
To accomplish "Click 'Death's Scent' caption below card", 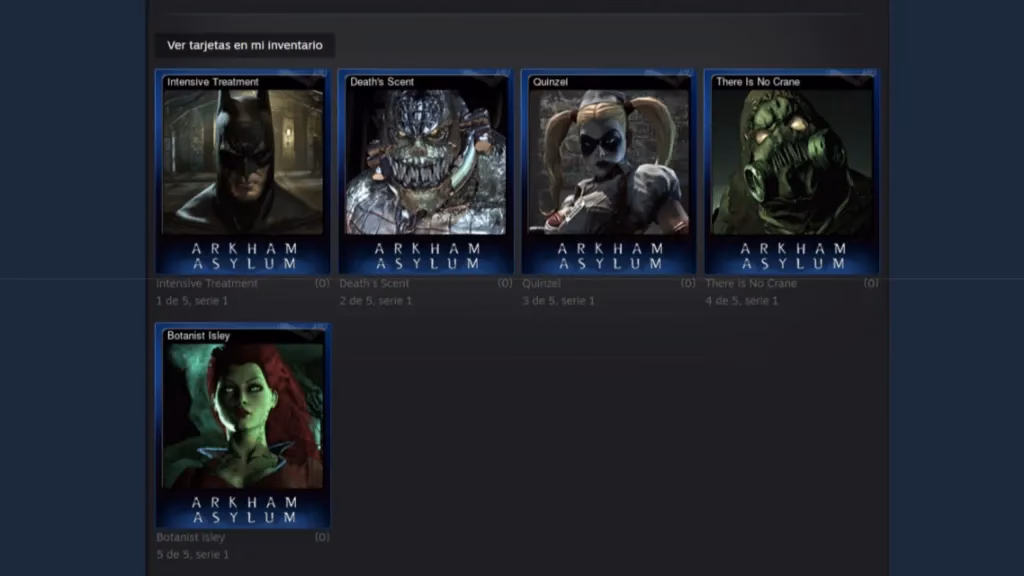I will 374,283.
